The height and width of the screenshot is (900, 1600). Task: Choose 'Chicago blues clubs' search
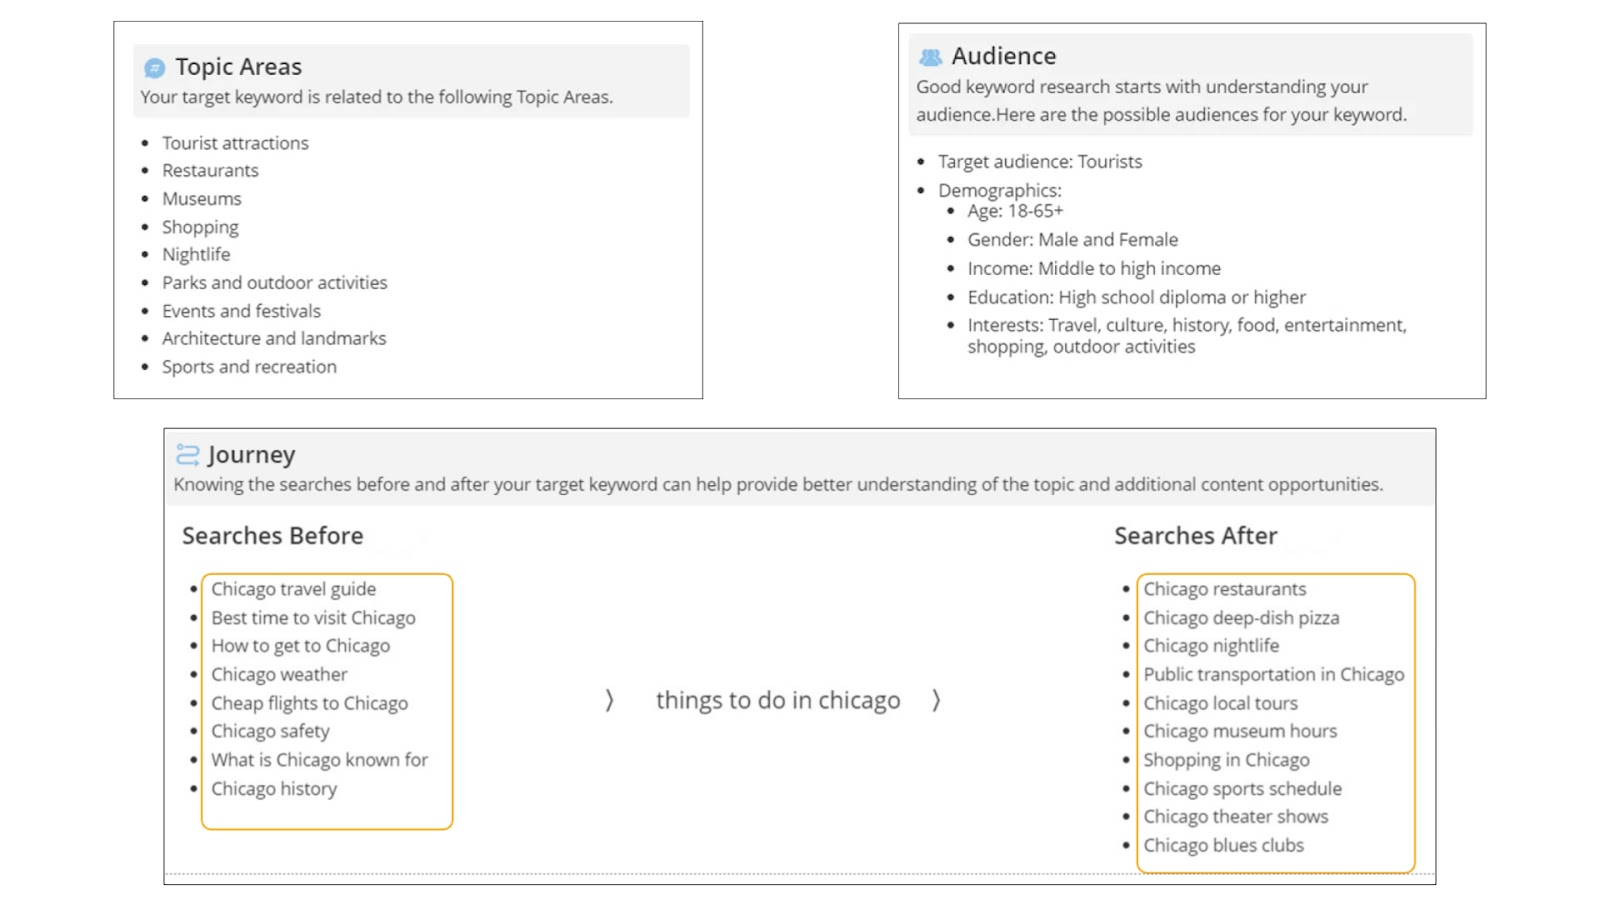point(1223,845)
